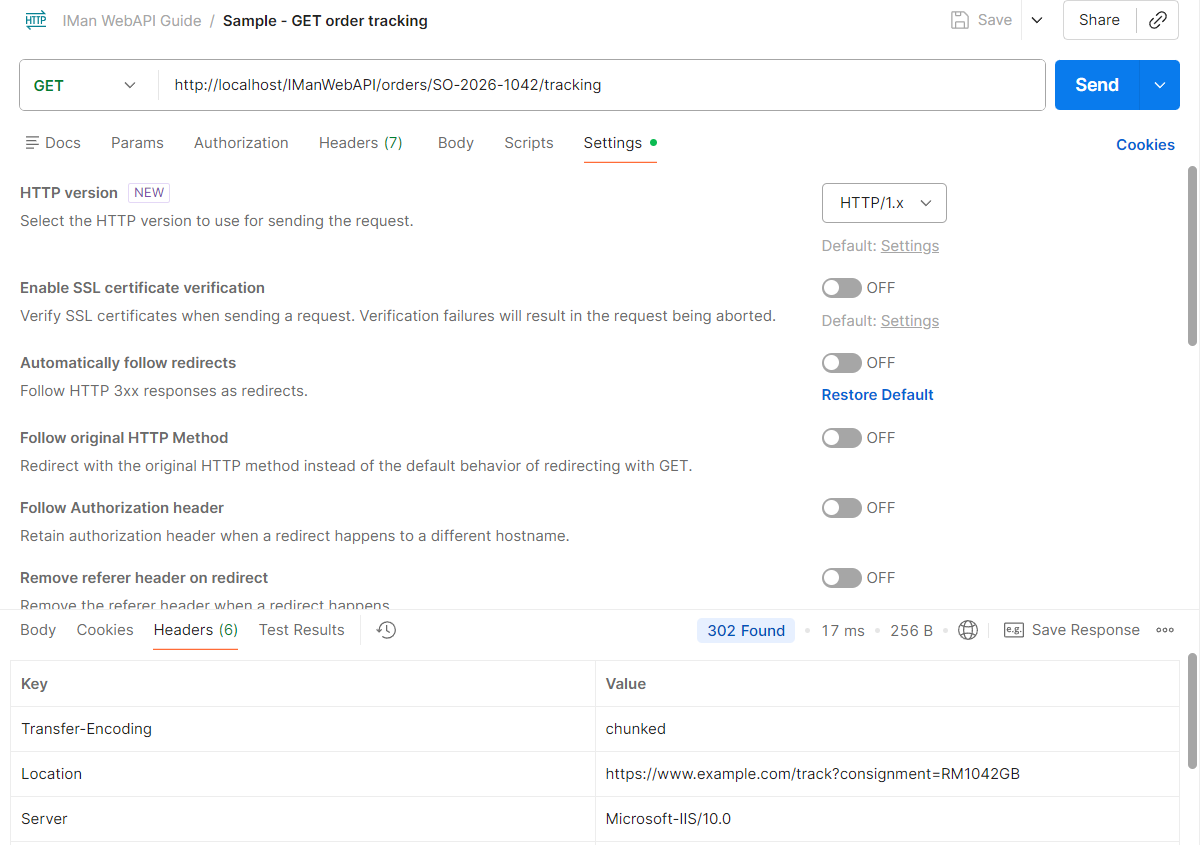Image resolution: width=1200 pixels, height=845 pixels.
Task: Copy request link via chain icon
Action: click(x=1158, y=20)
